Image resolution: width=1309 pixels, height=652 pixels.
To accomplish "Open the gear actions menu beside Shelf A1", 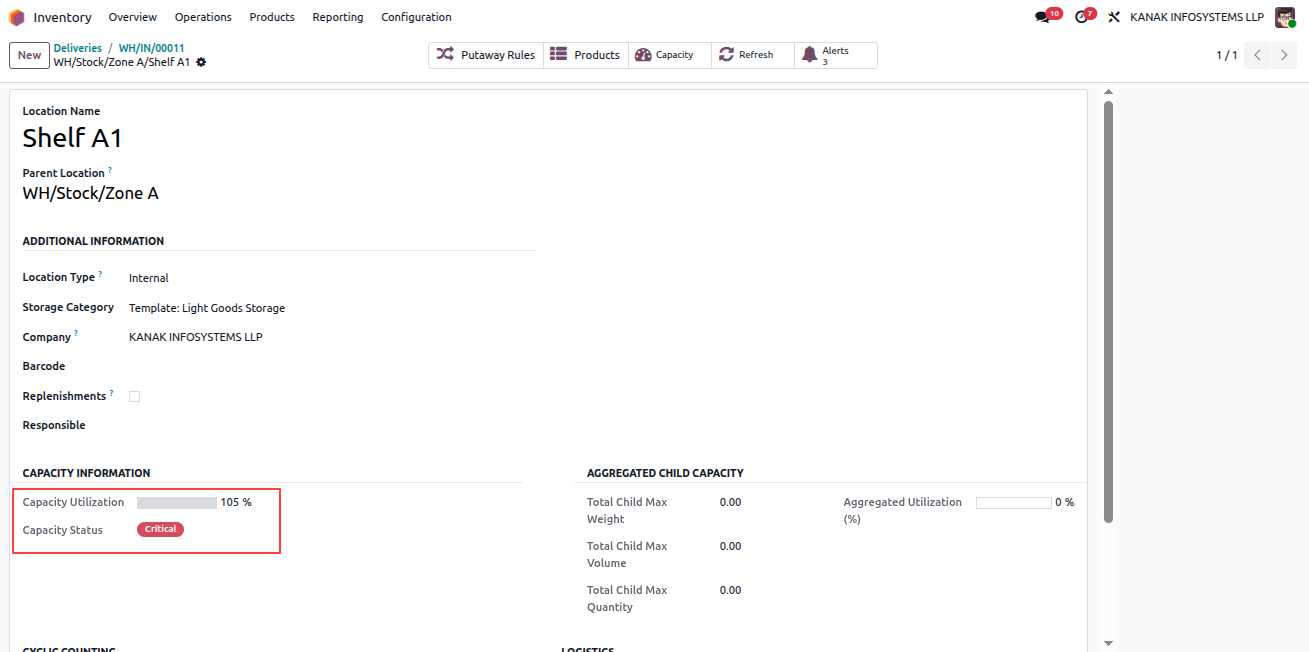I will (x=201, y=62).
